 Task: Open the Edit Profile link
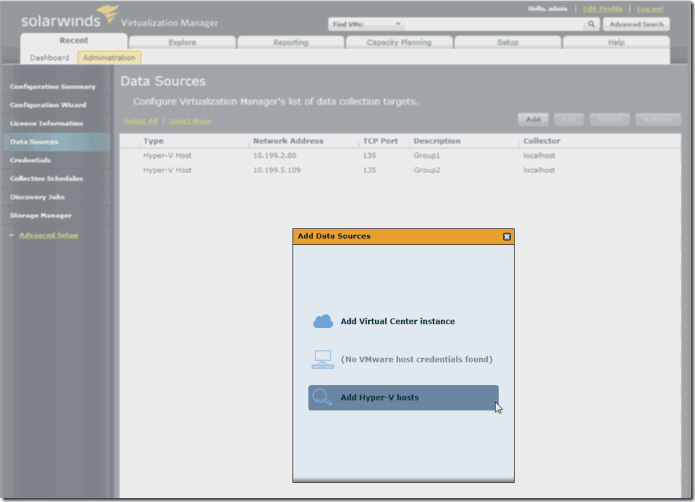click(x=603, y=9)
